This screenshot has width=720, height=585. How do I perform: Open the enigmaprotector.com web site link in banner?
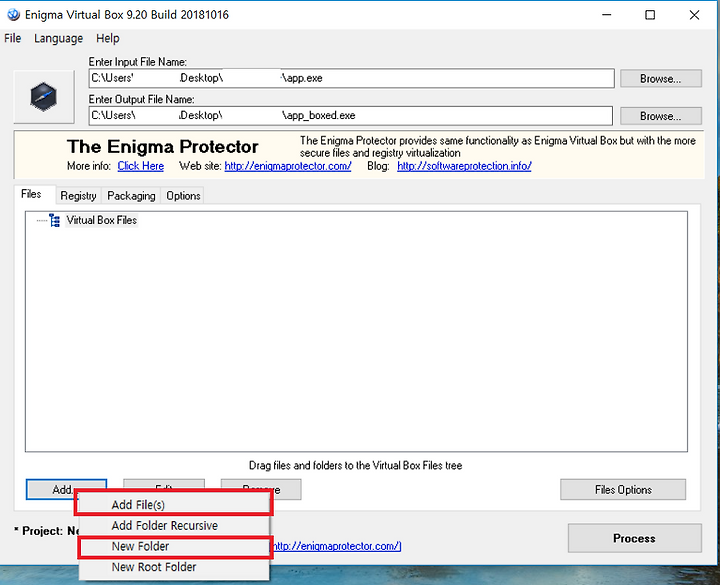coord(288,166)
